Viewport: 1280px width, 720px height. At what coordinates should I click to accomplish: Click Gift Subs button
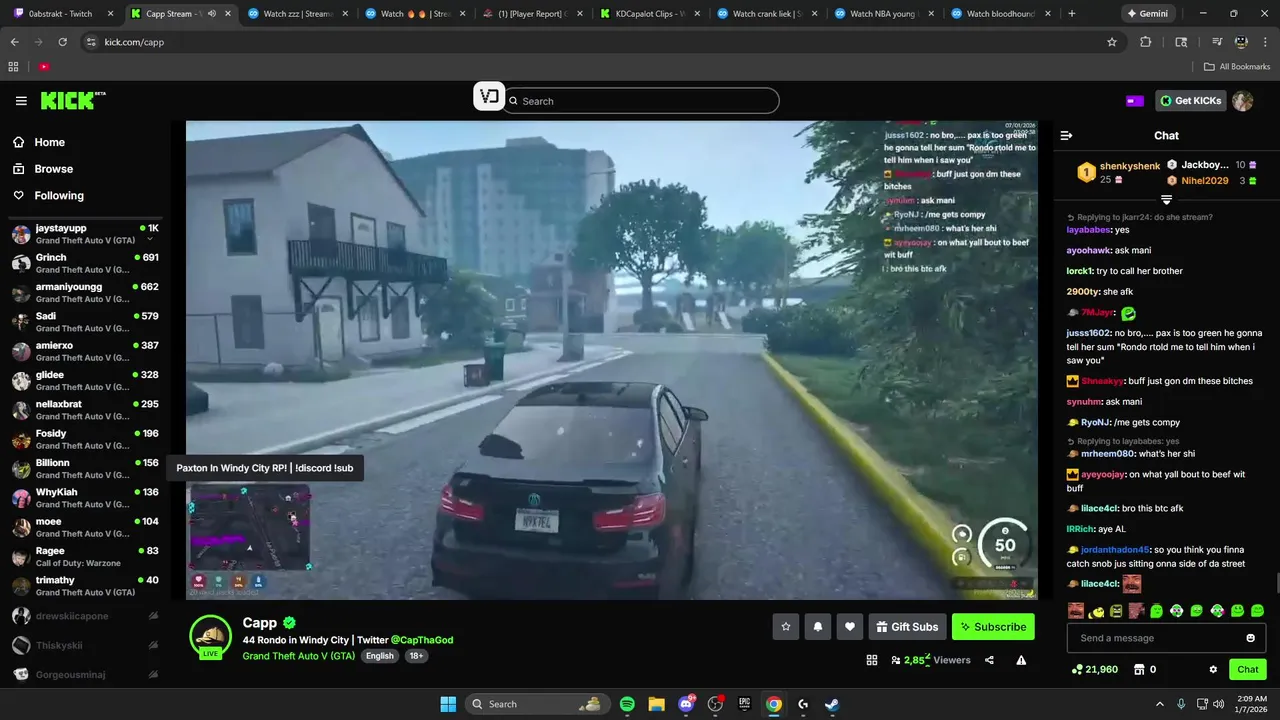pyautogui.click(x=907, y=627)
